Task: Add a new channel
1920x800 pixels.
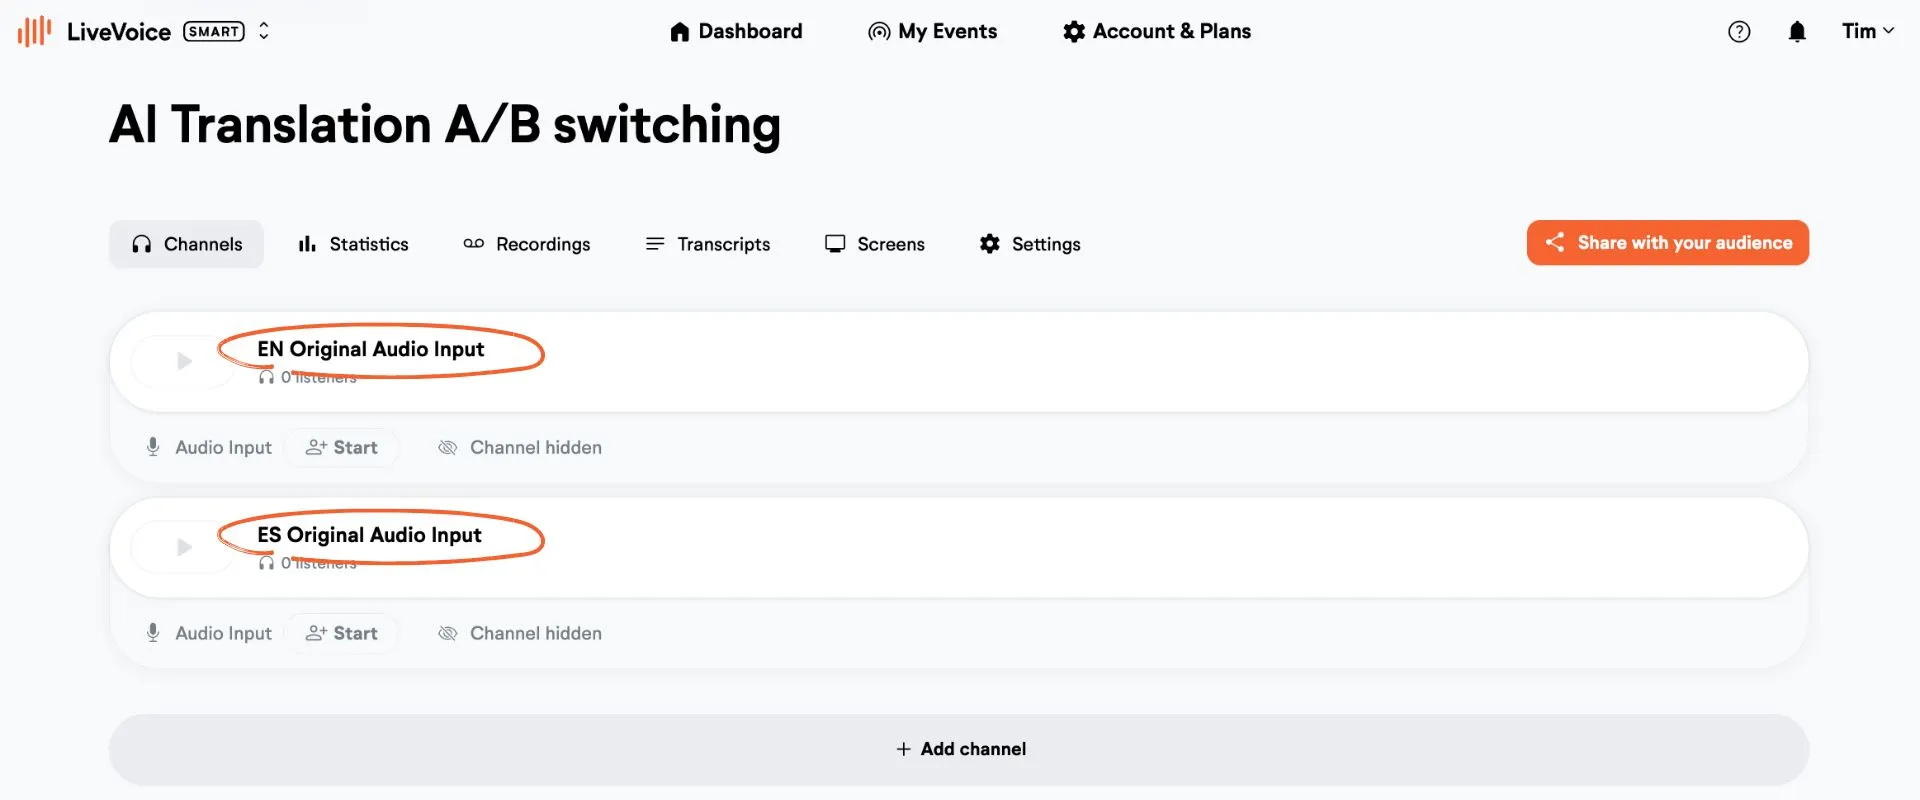Action: coord(959,749)
